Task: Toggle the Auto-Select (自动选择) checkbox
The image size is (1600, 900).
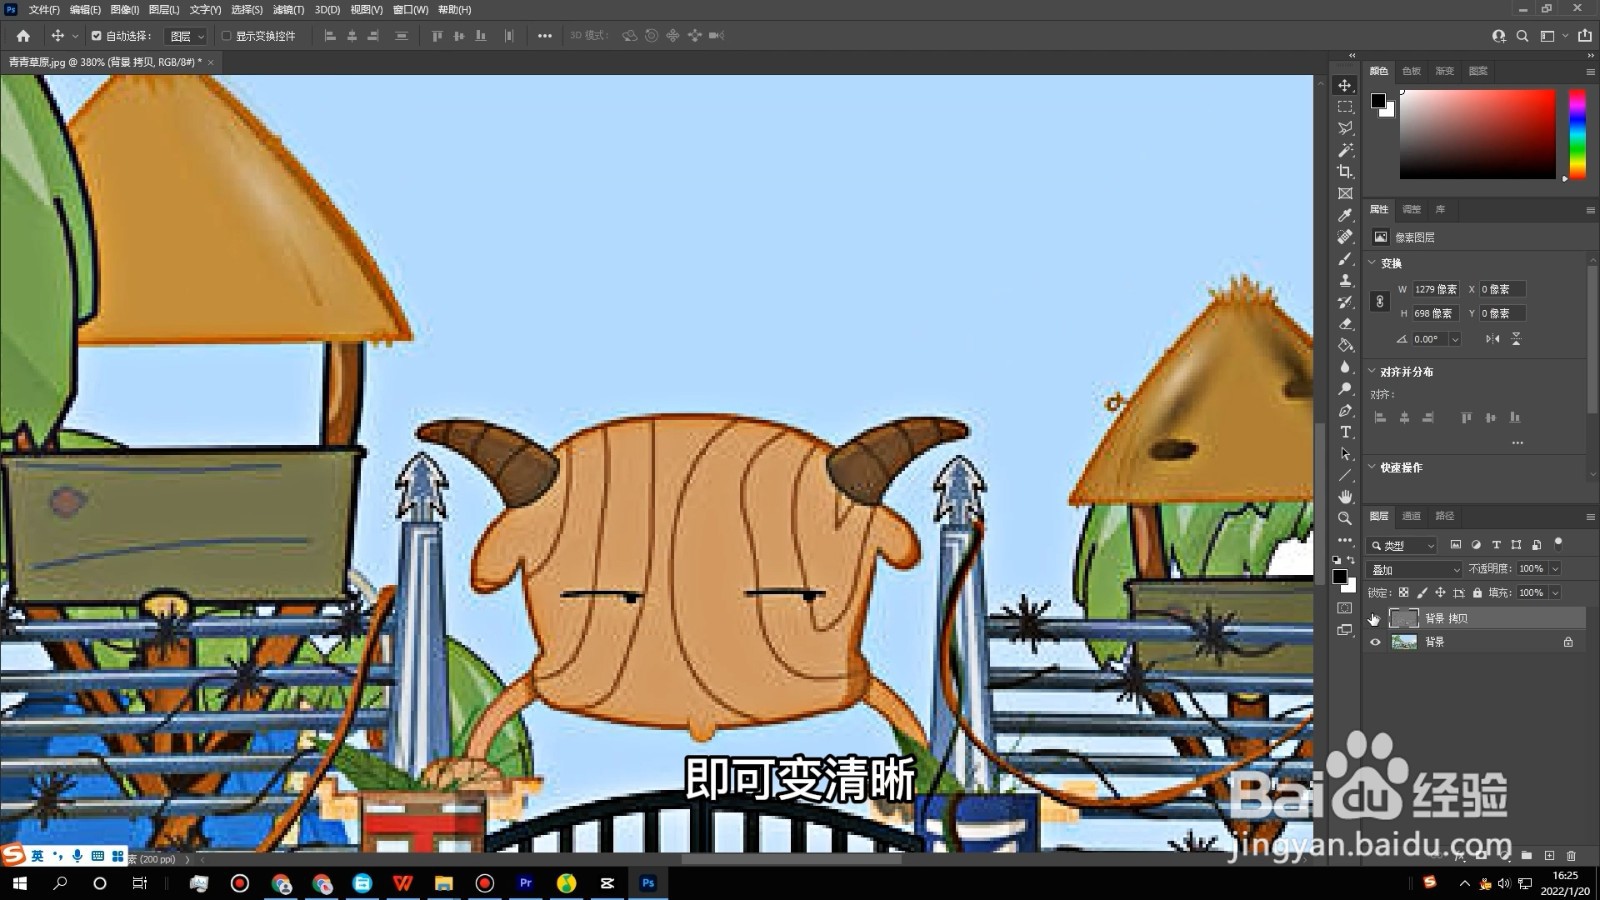Action: click(x=96, y=36)
